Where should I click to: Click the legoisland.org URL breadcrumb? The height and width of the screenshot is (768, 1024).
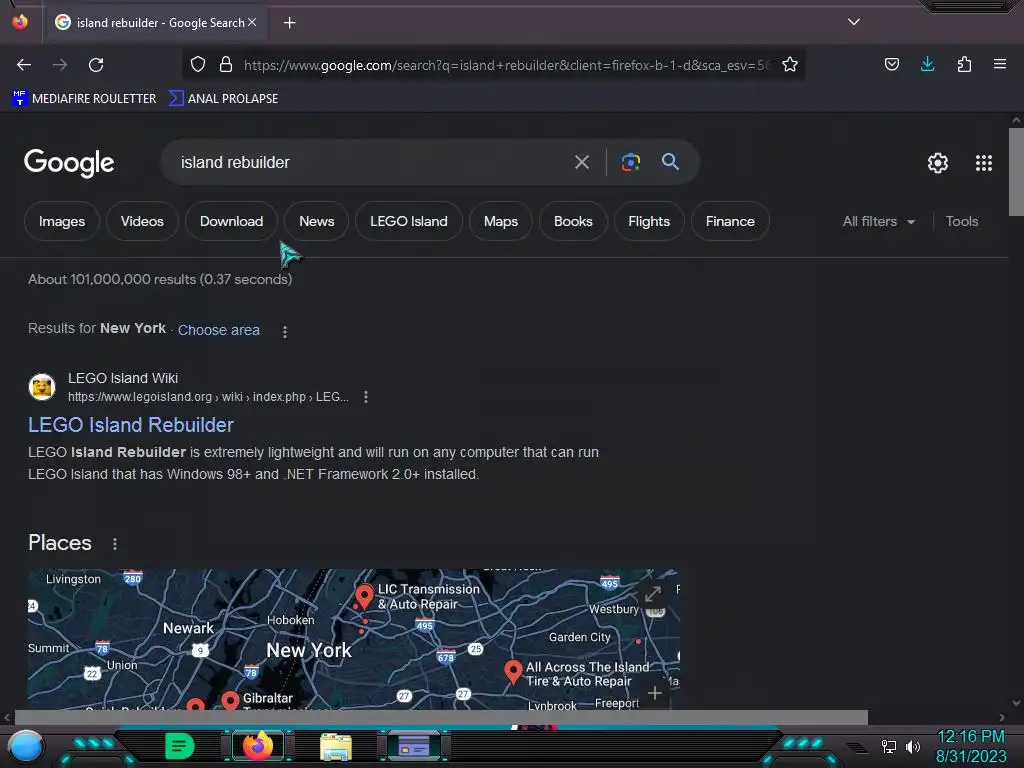click(x=208, y=397)
